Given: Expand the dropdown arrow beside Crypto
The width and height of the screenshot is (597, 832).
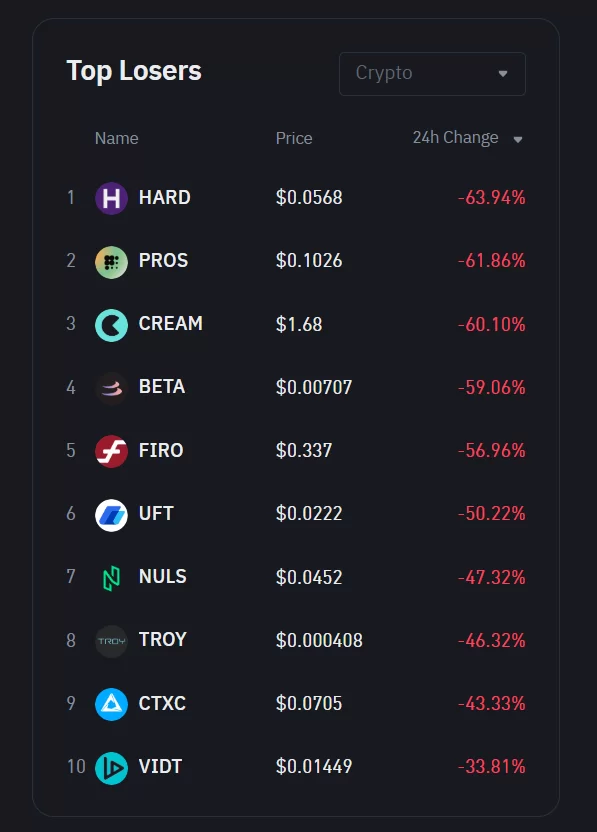Looking at the screenshot, I should 503,74.
